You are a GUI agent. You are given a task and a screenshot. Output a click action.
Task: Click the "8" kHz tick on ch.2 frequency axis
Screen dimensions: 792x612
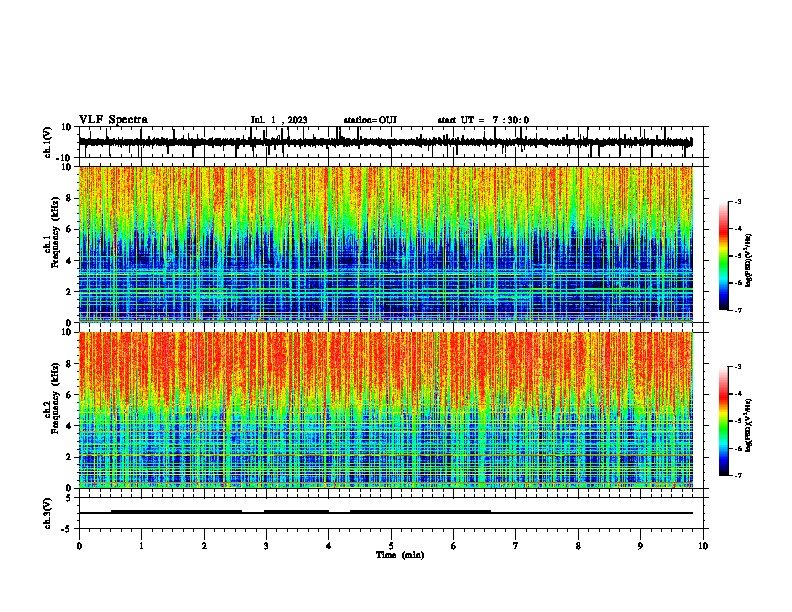(x=69, y=364)
